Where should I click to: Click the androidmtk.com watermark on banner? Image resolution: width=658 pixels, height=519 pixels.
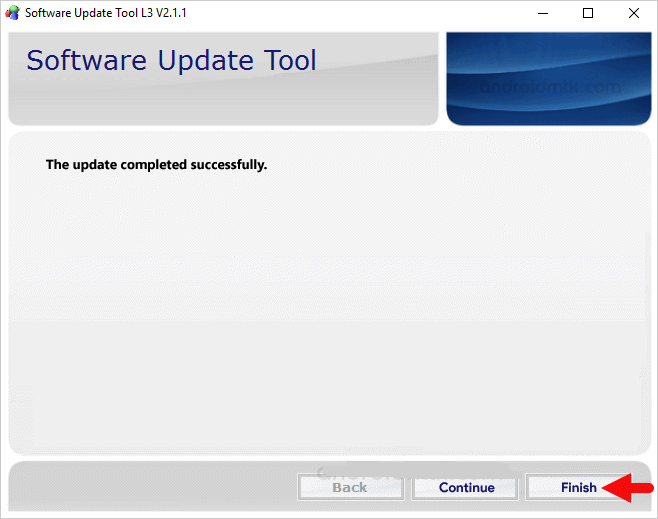[549, 87]
